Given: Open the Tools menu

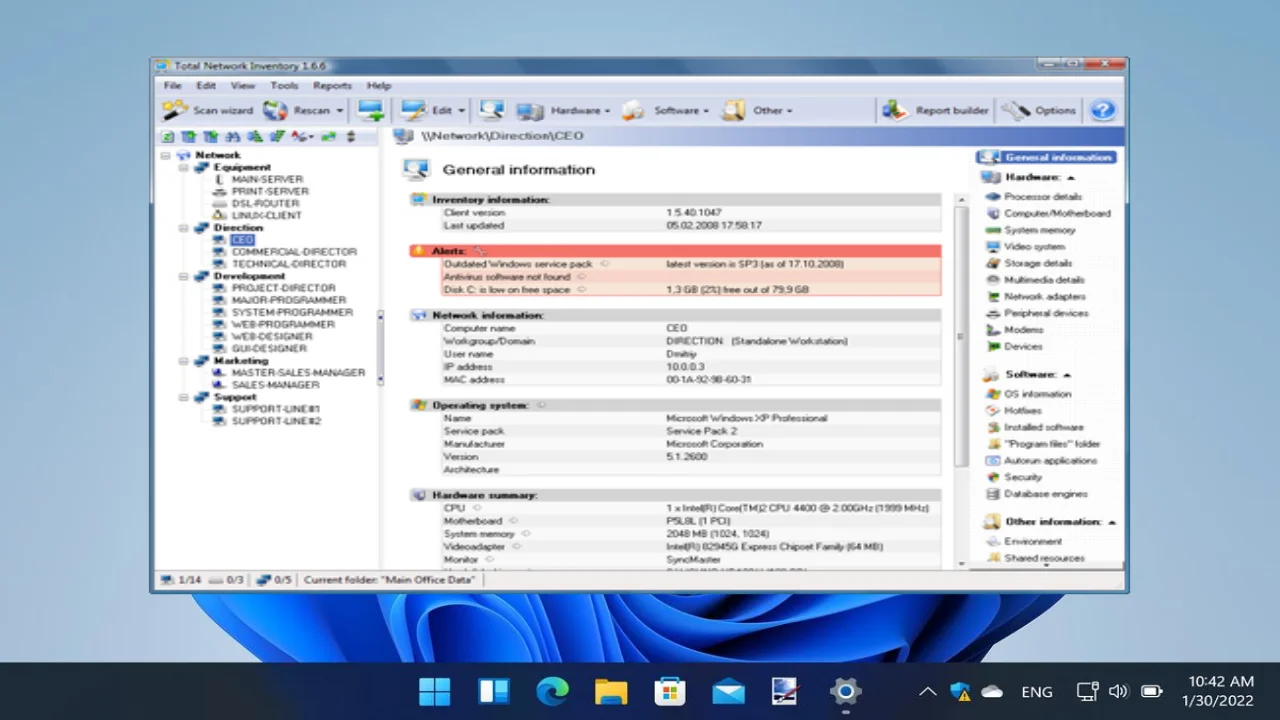Looking at the screenshot, I should pyautogui.click(x=285, y=86).
